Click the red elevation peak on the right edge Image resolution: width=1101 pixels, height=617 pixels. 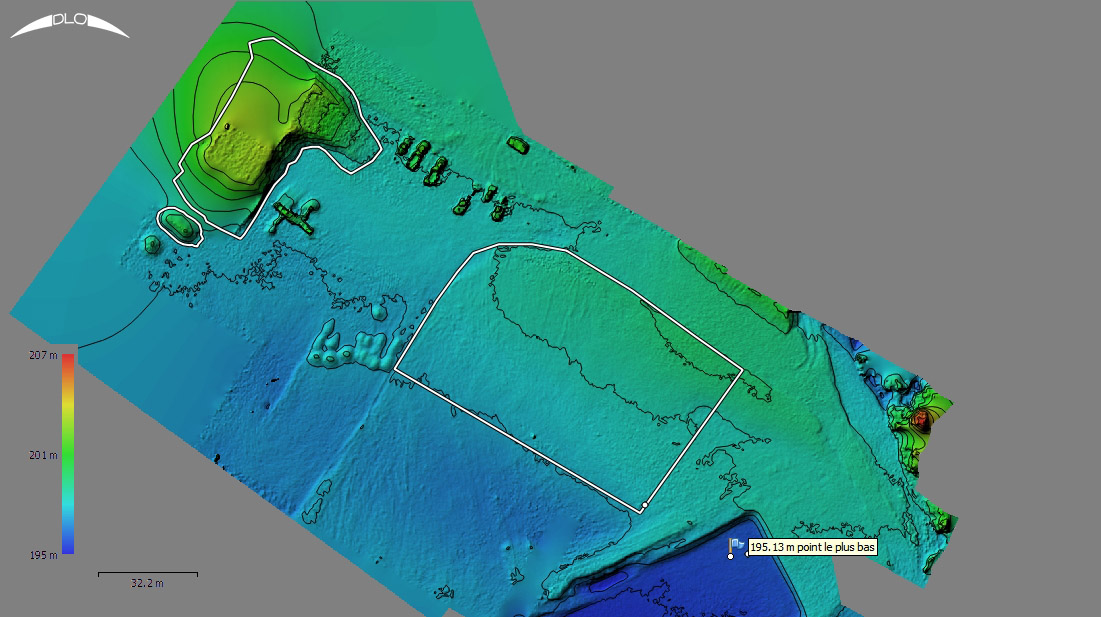[921, 418]
